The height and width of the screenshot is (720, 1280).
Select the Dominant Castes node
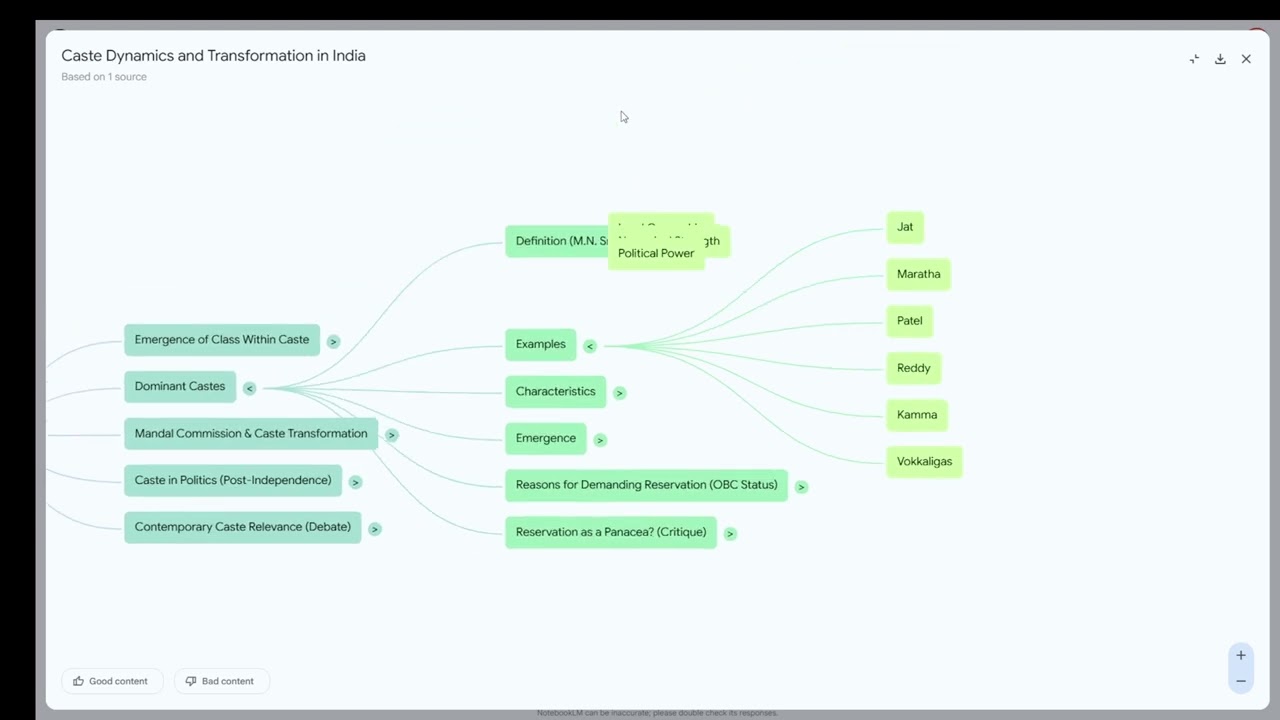pos(180,387)
